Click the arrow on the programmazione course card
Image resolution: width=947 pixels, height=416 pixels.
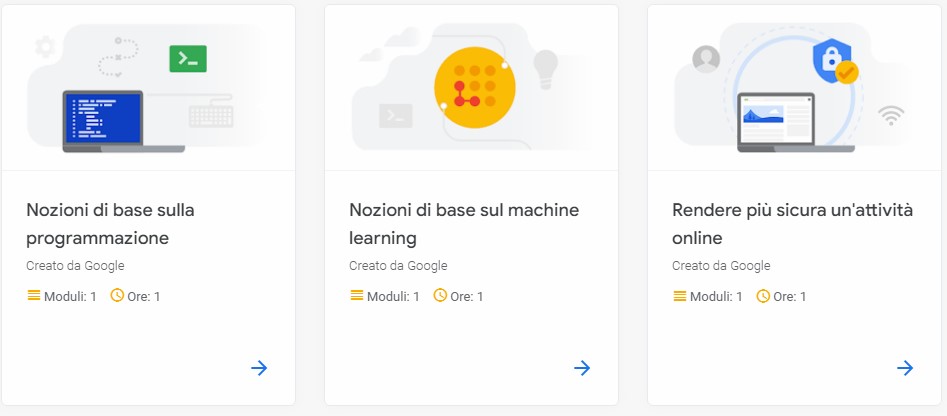pos(259,368)
